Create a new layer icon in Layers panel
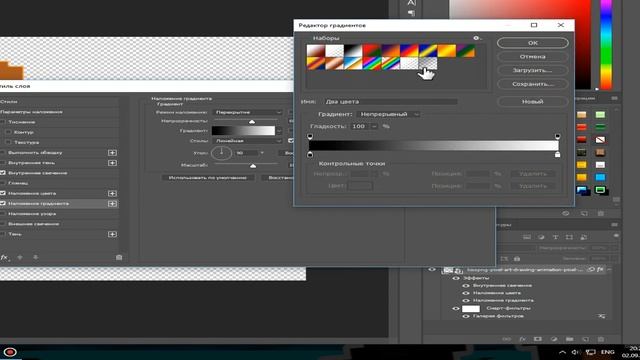The width and height of the screenshot is (640, 360). coord(585,339)
